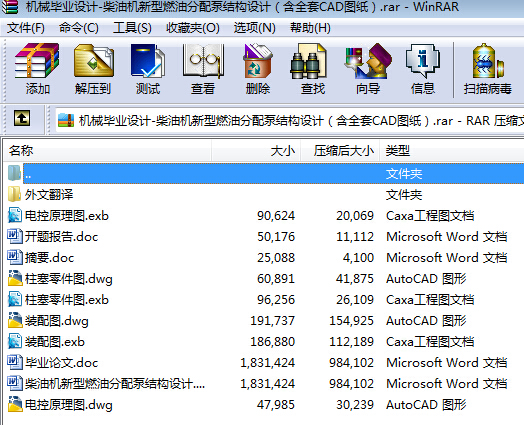Image resolution: width=524 pixels, height=425 pixels.
Task: Select the 开题报告.doc Word icon
Action: tap(15, 237)
